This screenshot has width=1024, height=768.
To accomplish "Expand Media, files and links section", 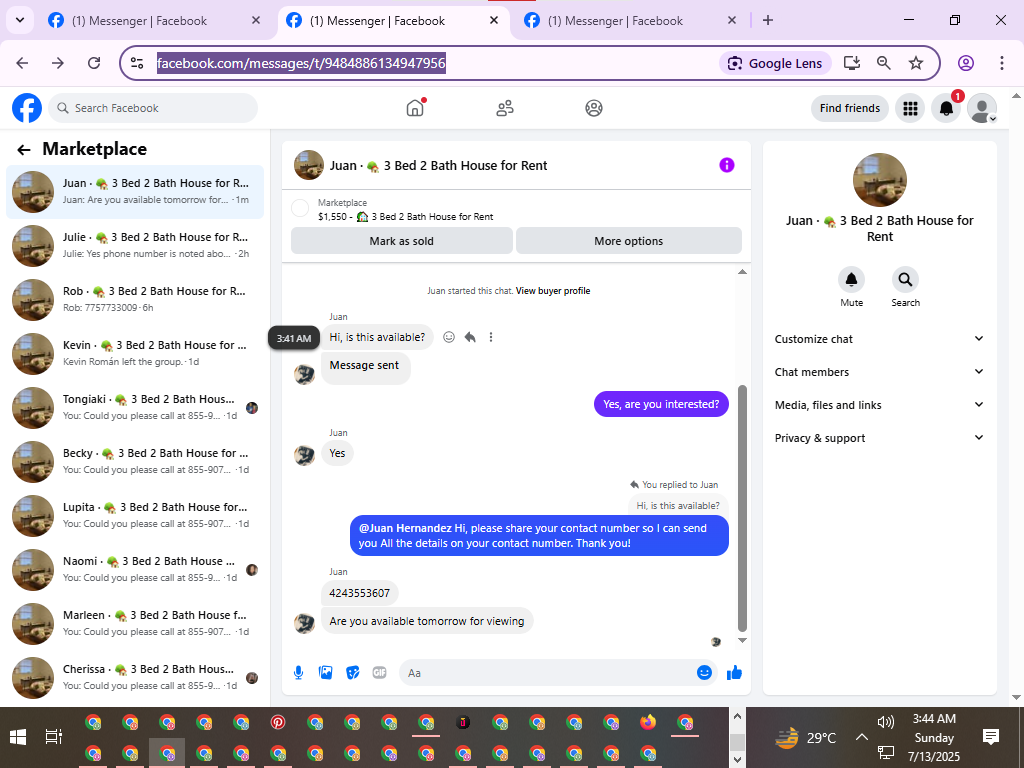I will coord(879,405).
